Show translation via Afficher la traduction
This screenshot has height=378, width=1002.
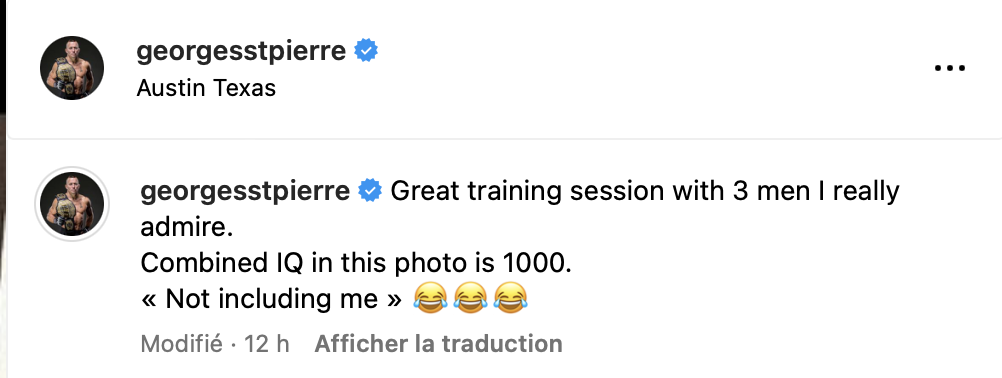click(438, 344)
